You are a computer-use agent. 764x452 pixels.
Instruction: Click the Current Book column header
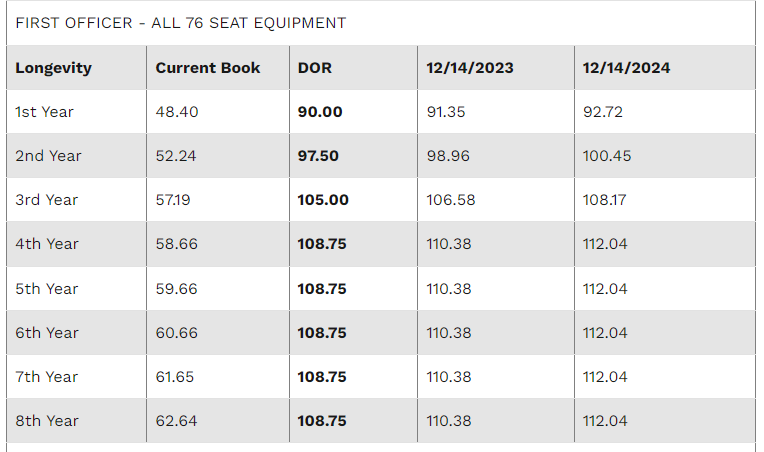207,68
